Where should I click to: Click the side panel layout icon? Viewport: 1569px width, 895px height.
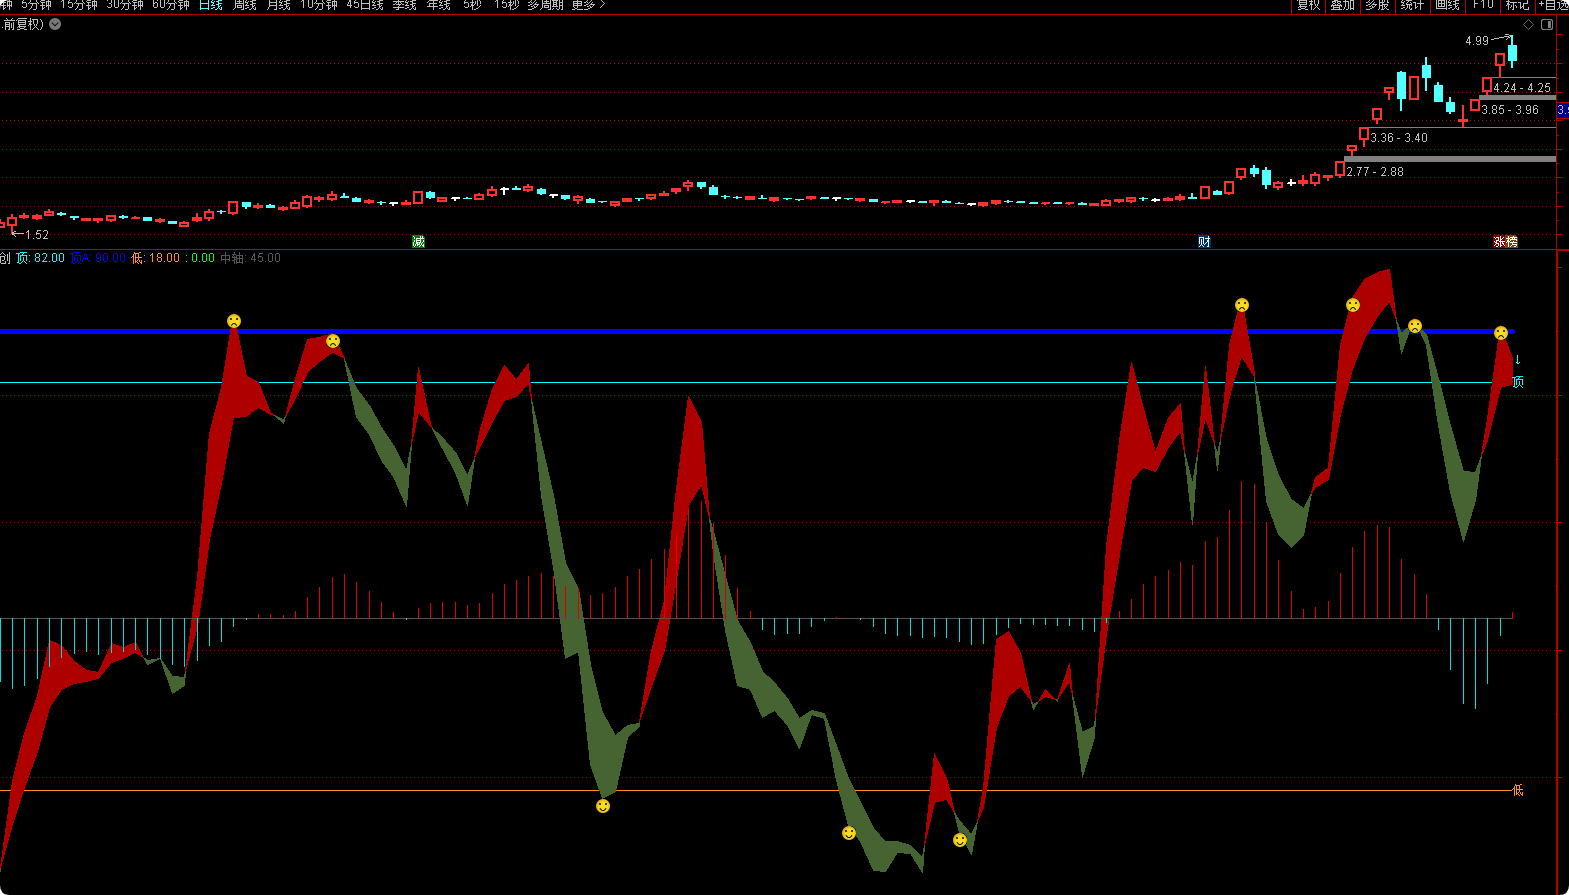pyautogui.click(x=1547, y=25)
